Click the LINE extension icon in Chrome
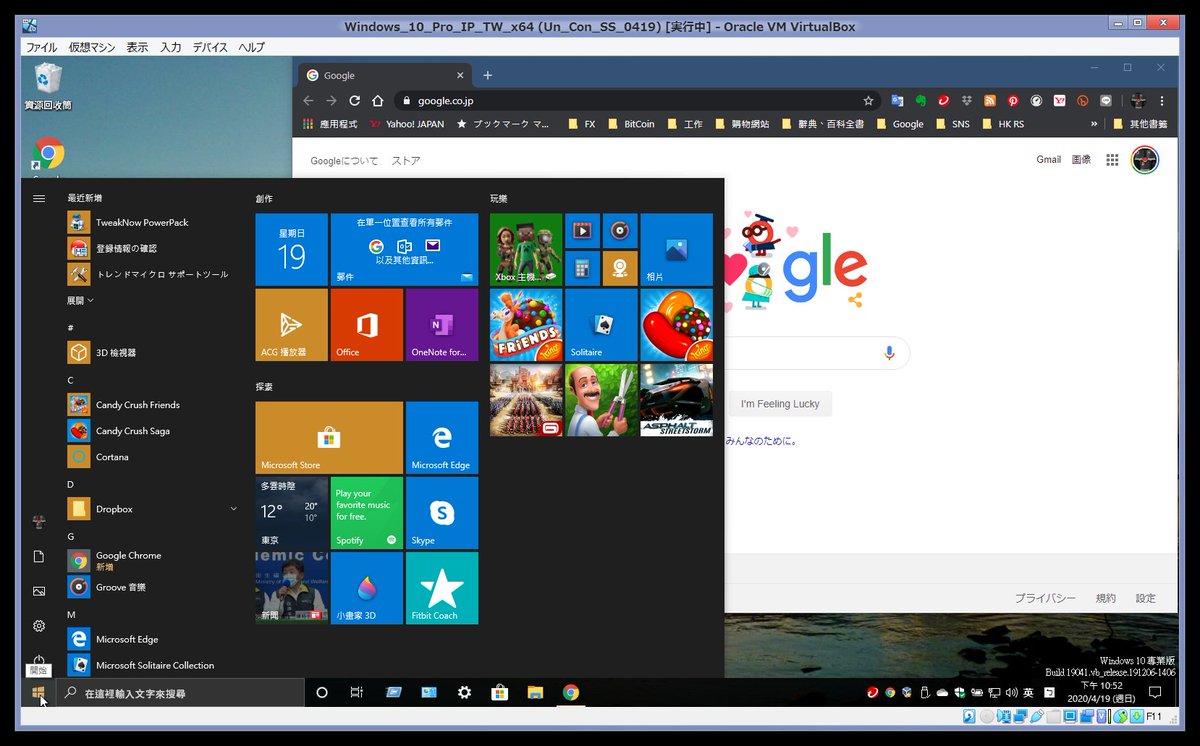Viewport: 1200px width, 746px height. coord(1106,100)
